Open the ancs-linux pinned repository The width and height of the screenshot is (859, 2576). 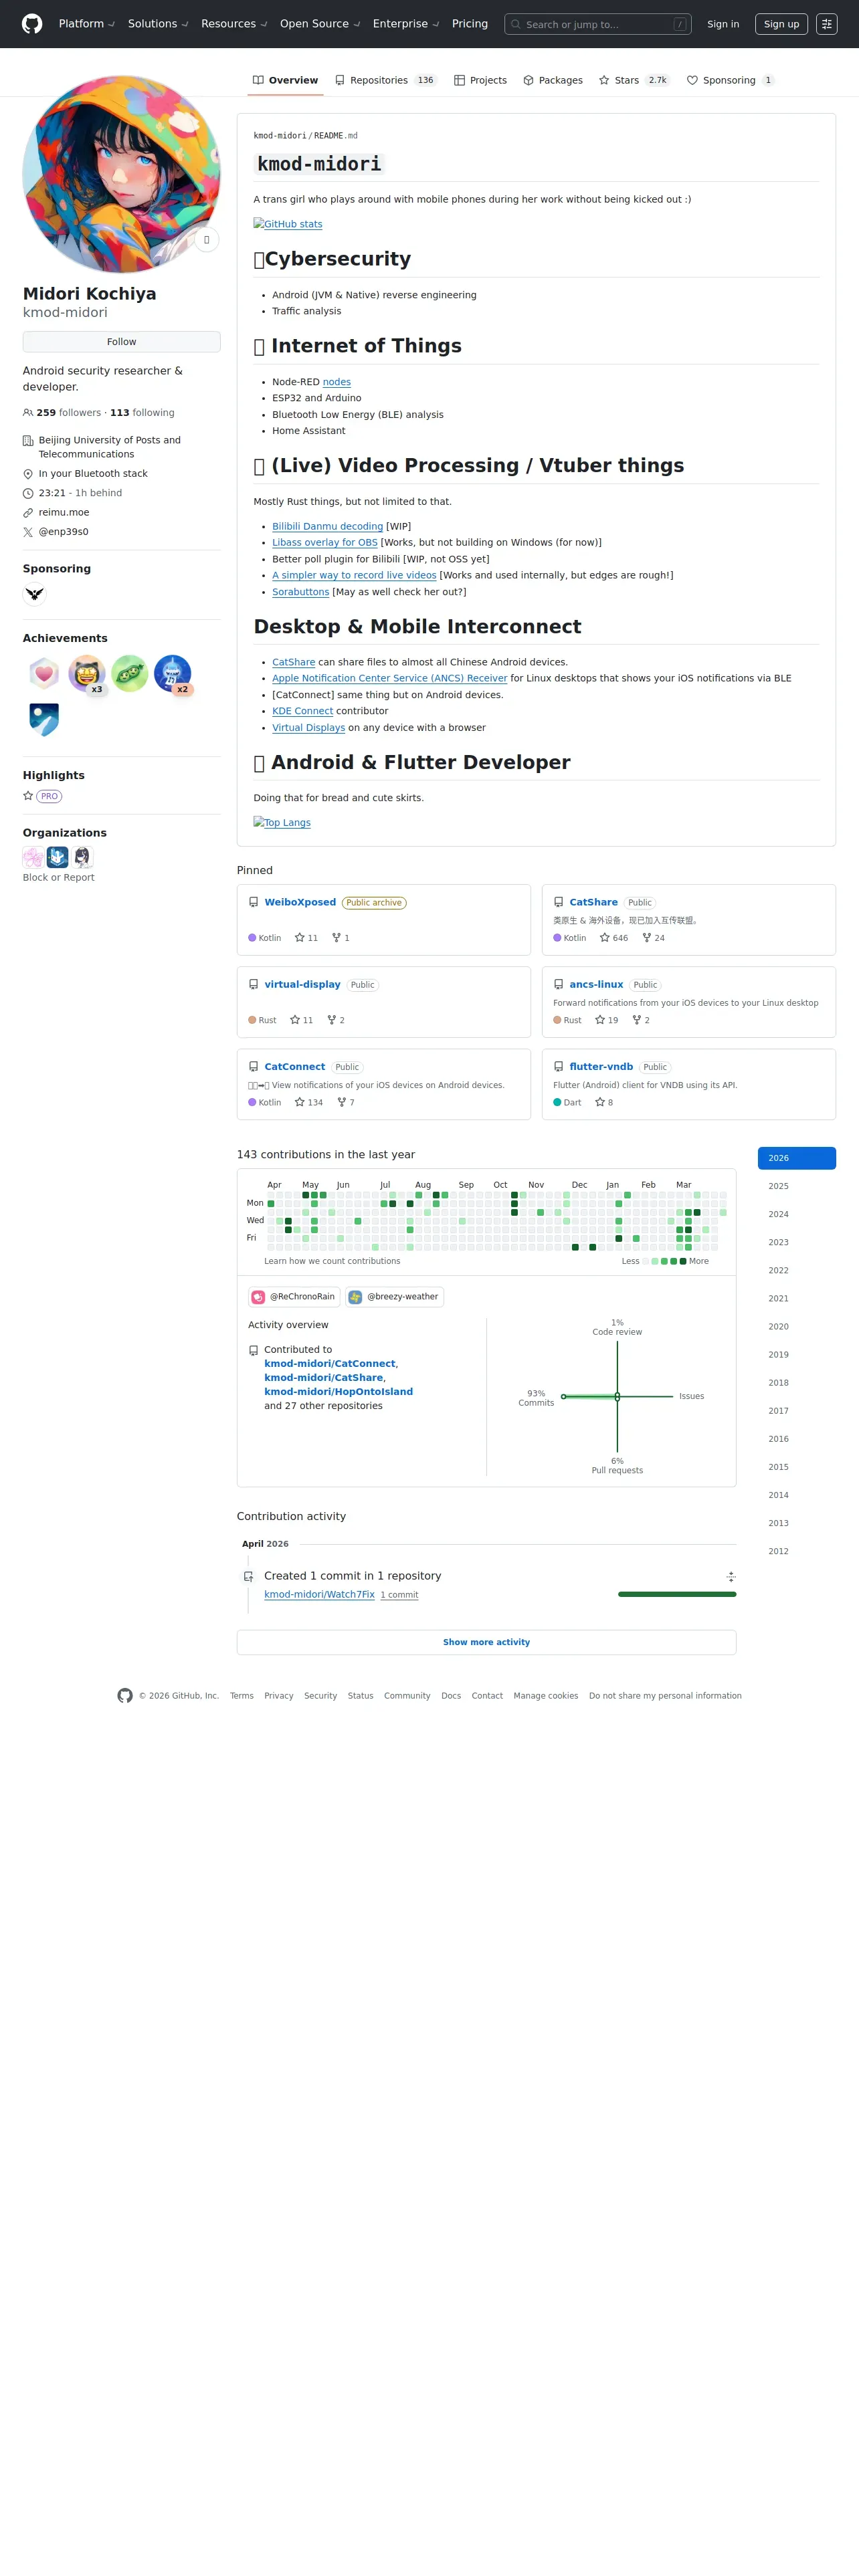tap(596, 985)
